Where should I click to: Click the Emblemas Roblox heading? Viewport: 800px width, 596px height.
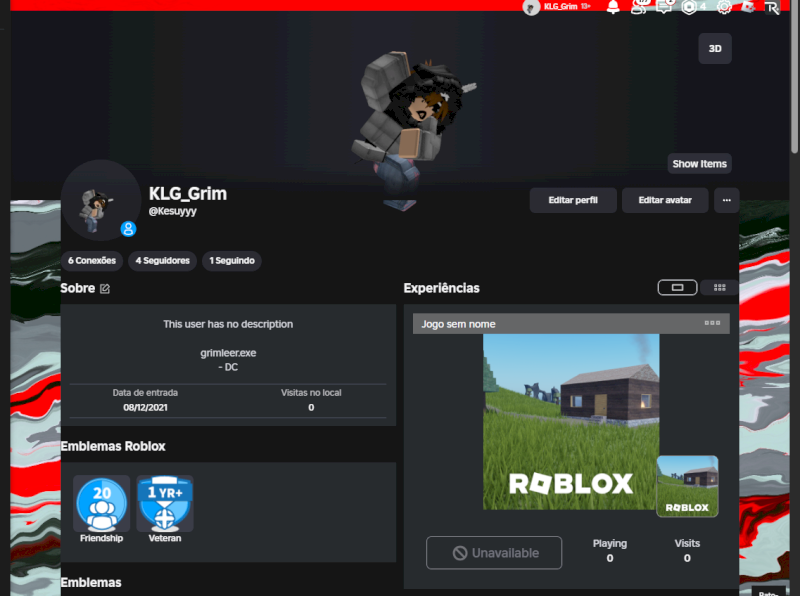click(113, 446)
